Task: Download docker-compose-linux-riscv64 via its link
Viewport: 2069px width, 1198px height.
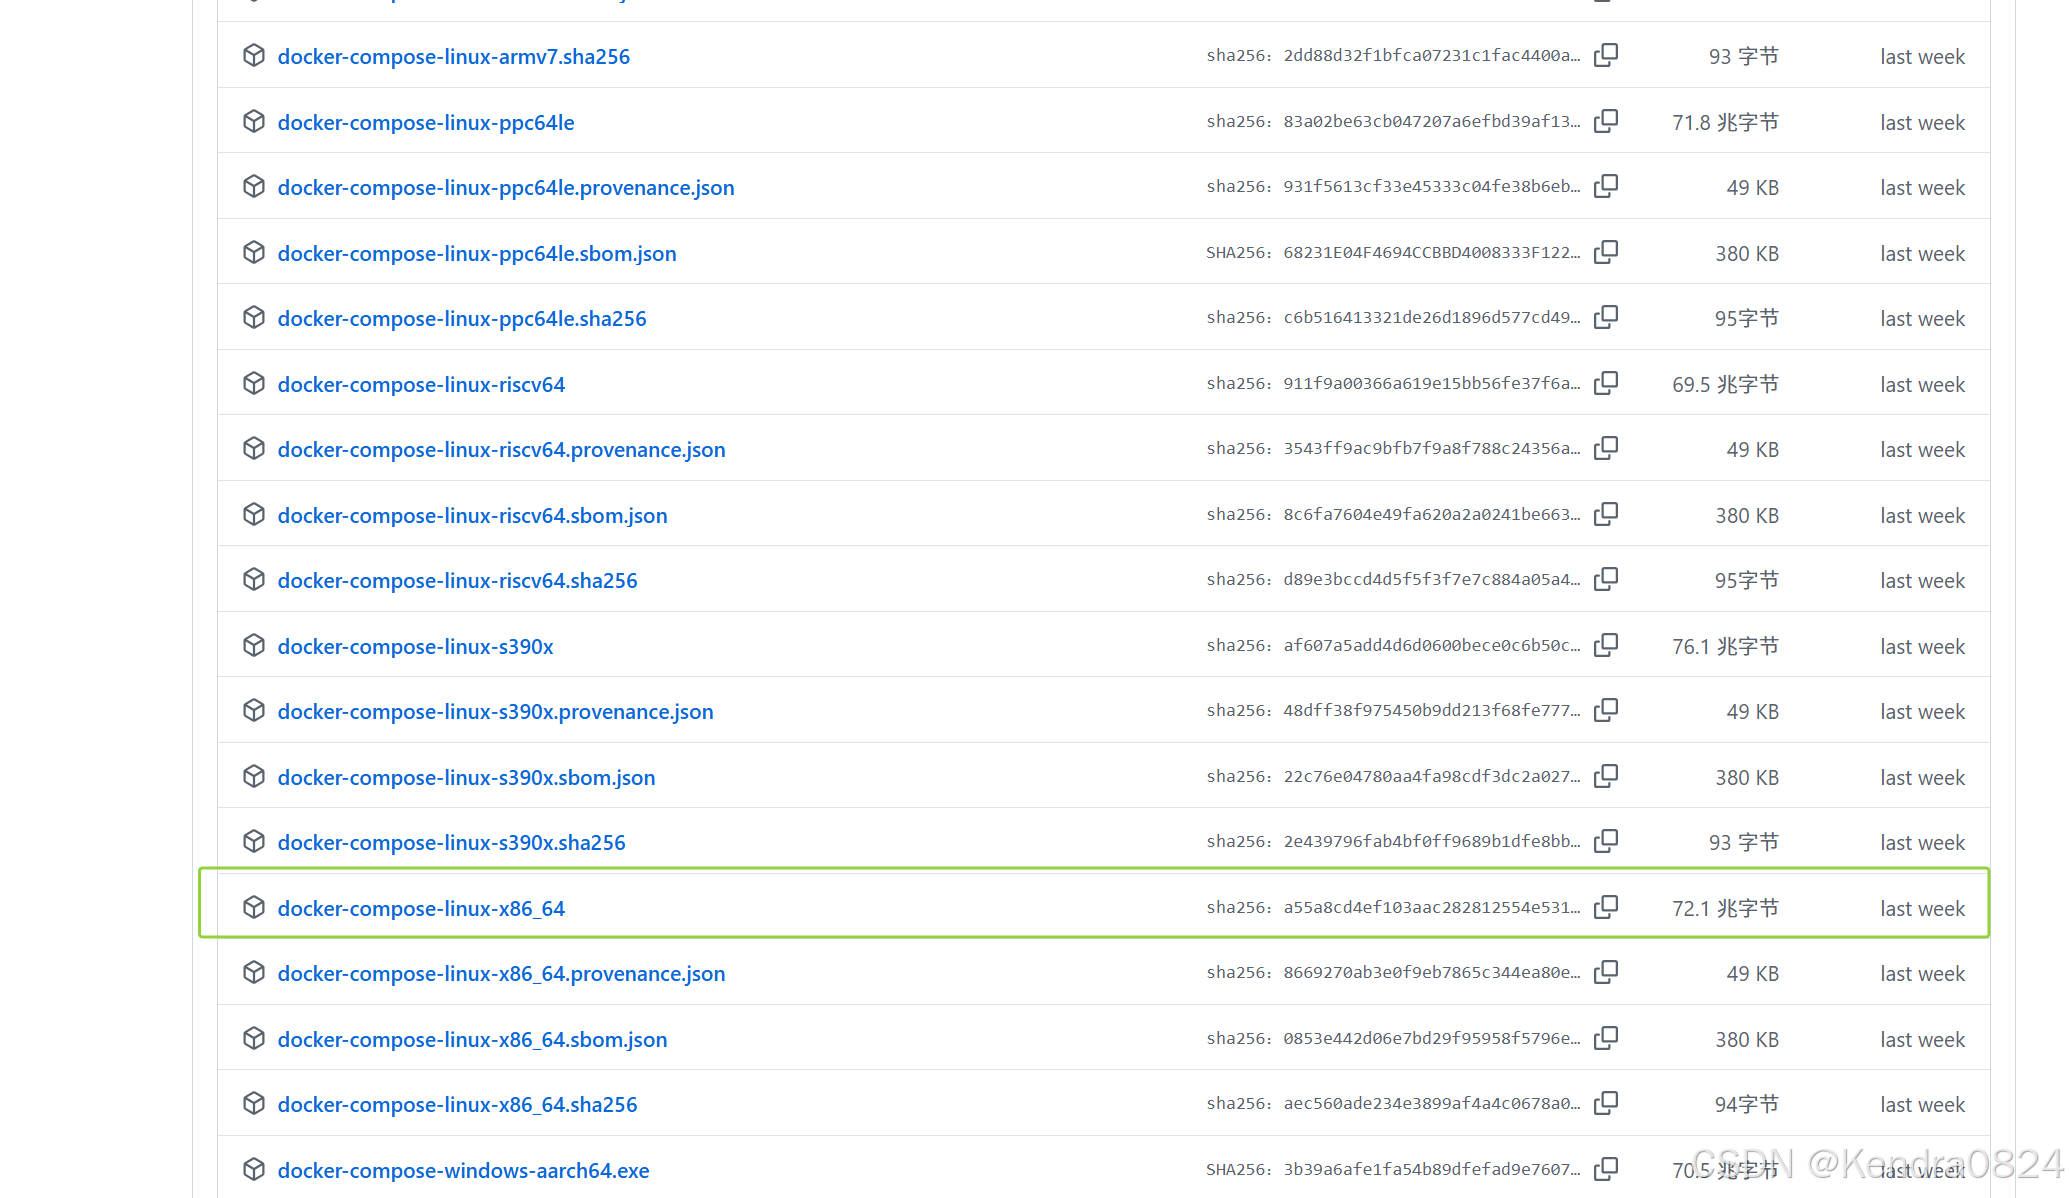Action: pos(421,383)
